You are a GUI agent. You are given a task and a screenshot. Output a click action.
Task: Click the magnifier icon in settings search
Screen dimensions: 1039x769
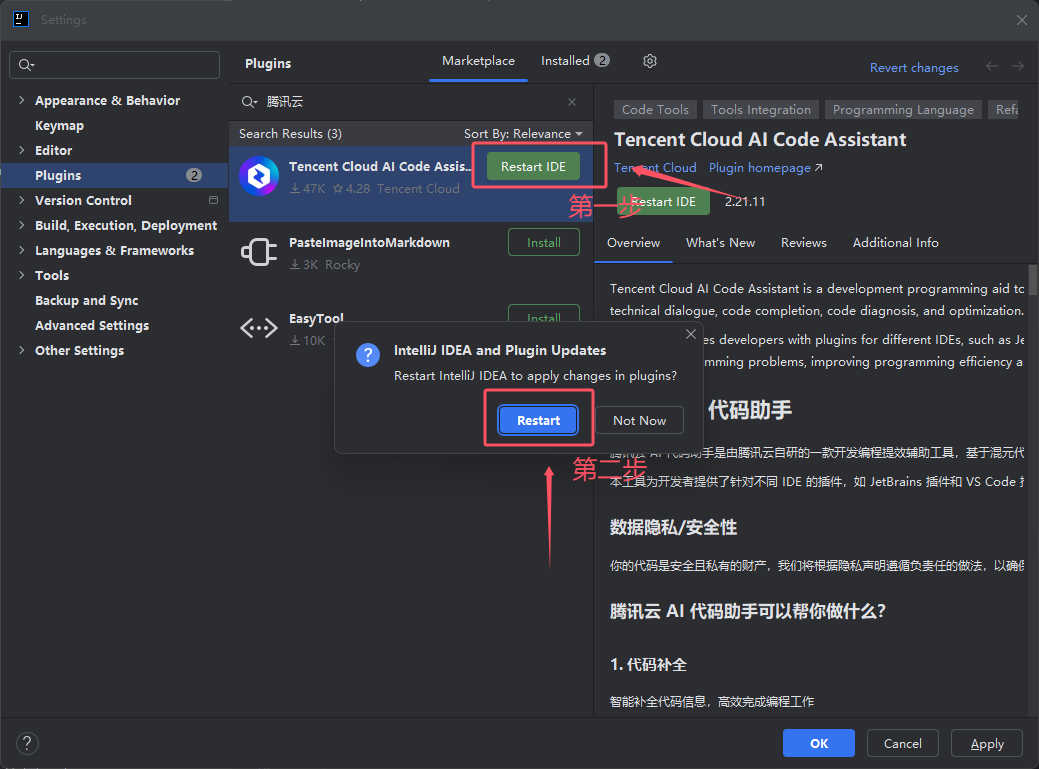point(26,65)
